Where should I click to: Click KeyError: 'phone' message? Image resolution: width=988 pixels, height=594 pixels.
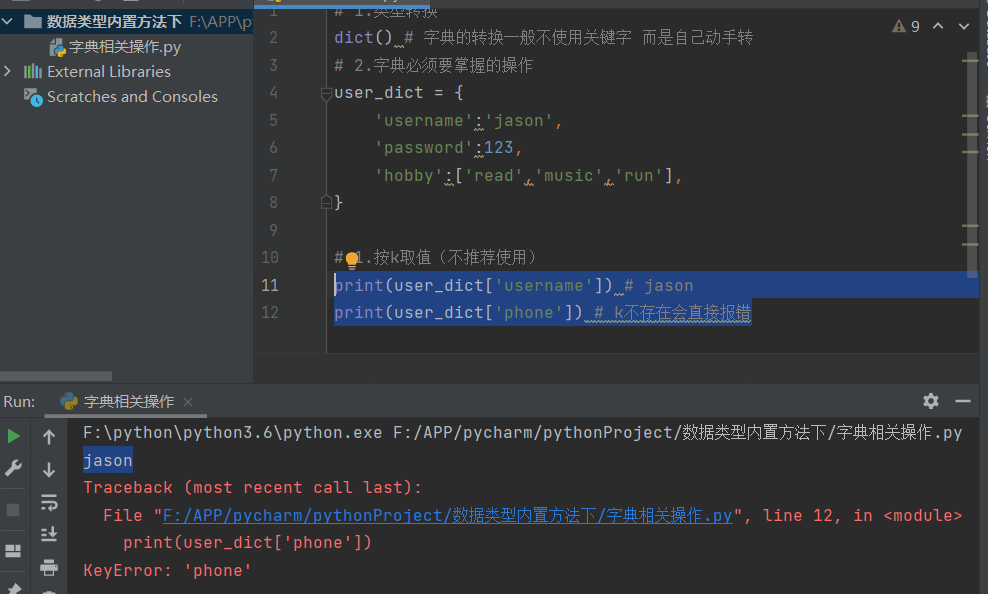click(x=168, y=571)
